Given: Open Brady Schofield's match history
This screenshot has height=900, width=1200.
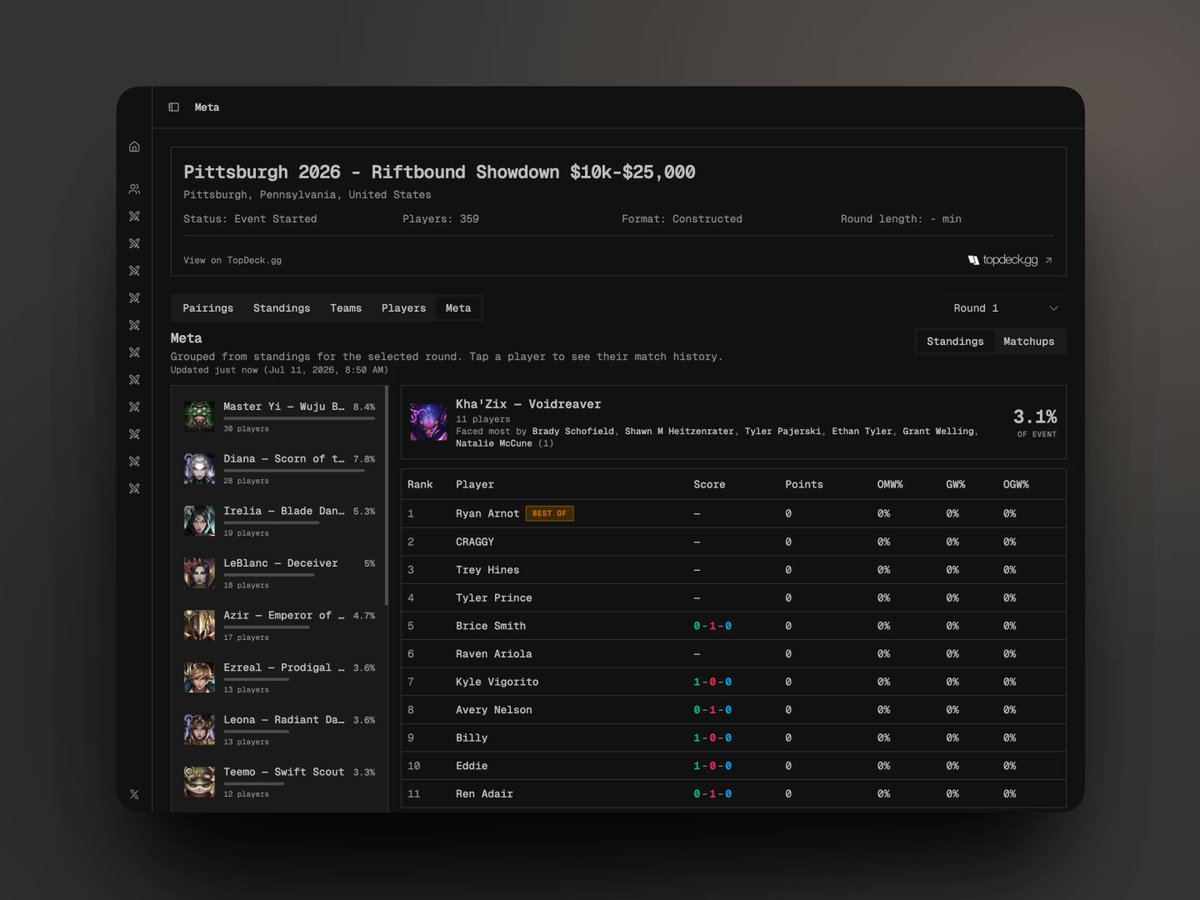Looking at the screenshot, I should point(573,431).
